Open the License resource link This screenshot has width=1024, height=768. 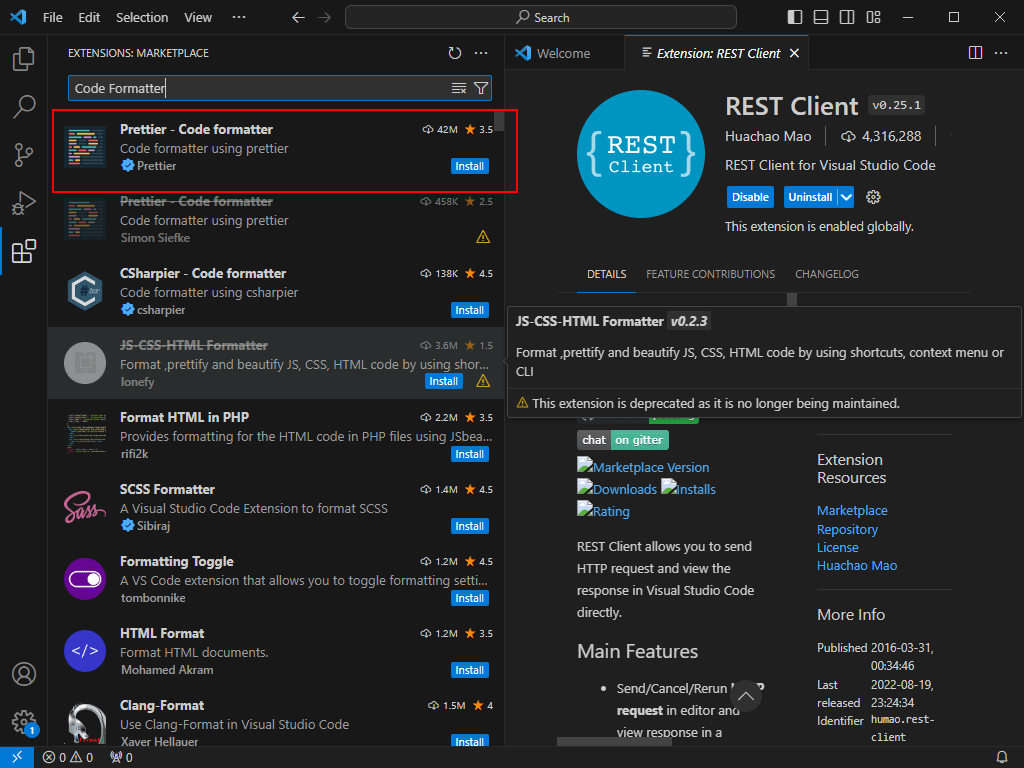pyautogui.click(x=837, y=547)
